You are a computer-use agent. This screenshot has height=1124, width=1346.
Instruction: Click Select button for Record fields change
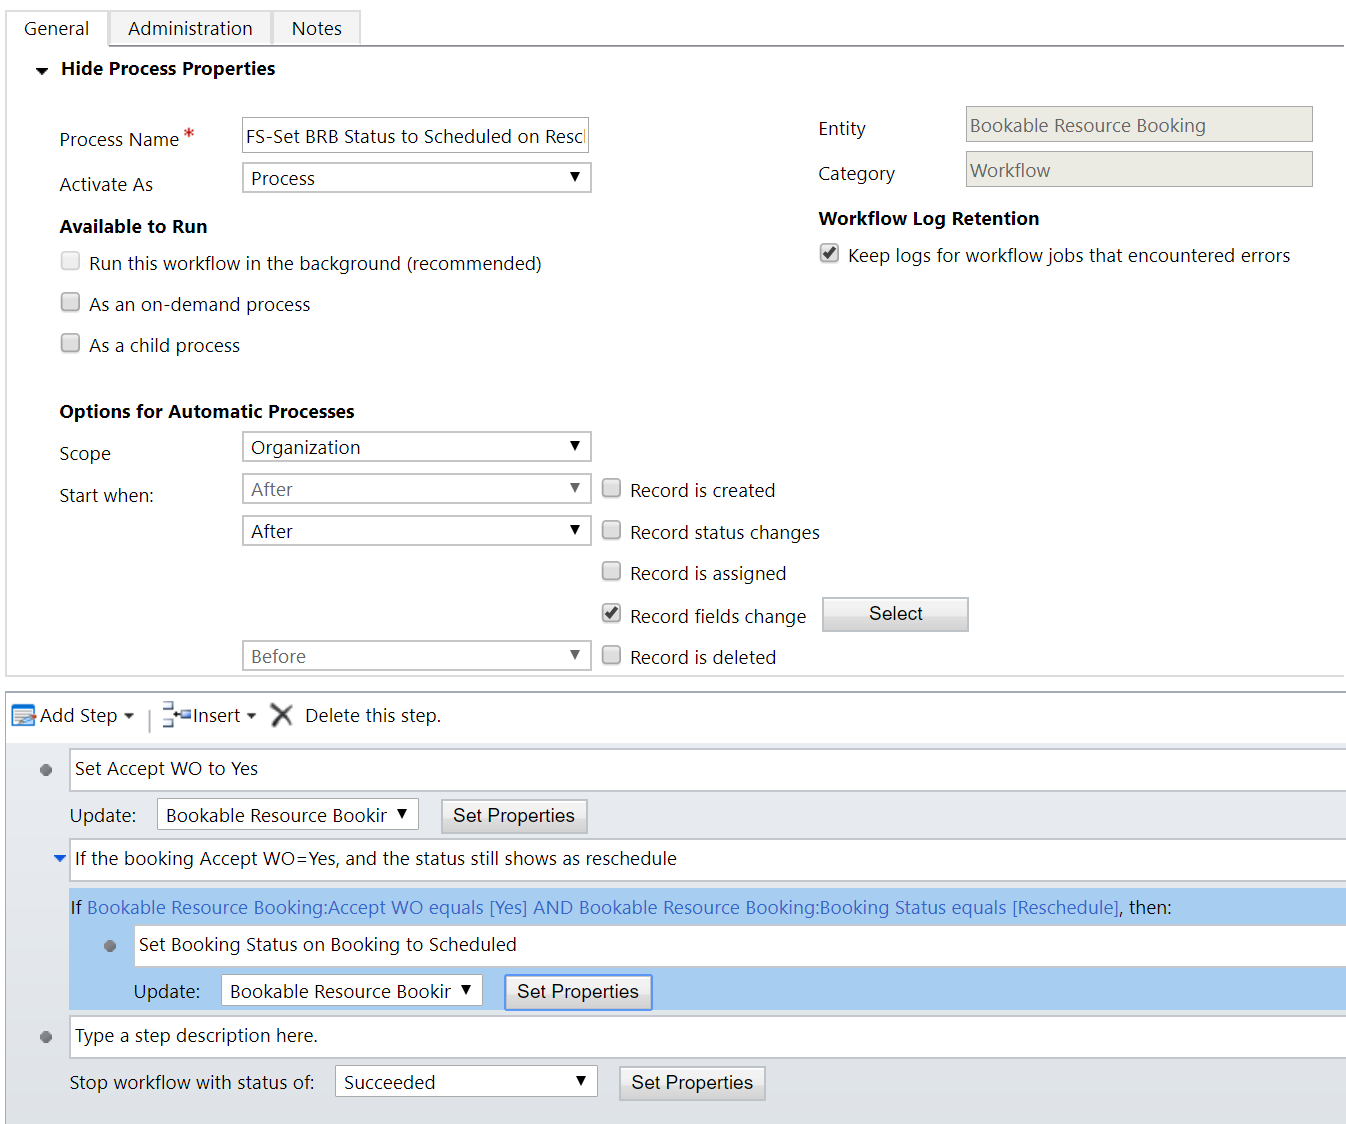(895, 614)
